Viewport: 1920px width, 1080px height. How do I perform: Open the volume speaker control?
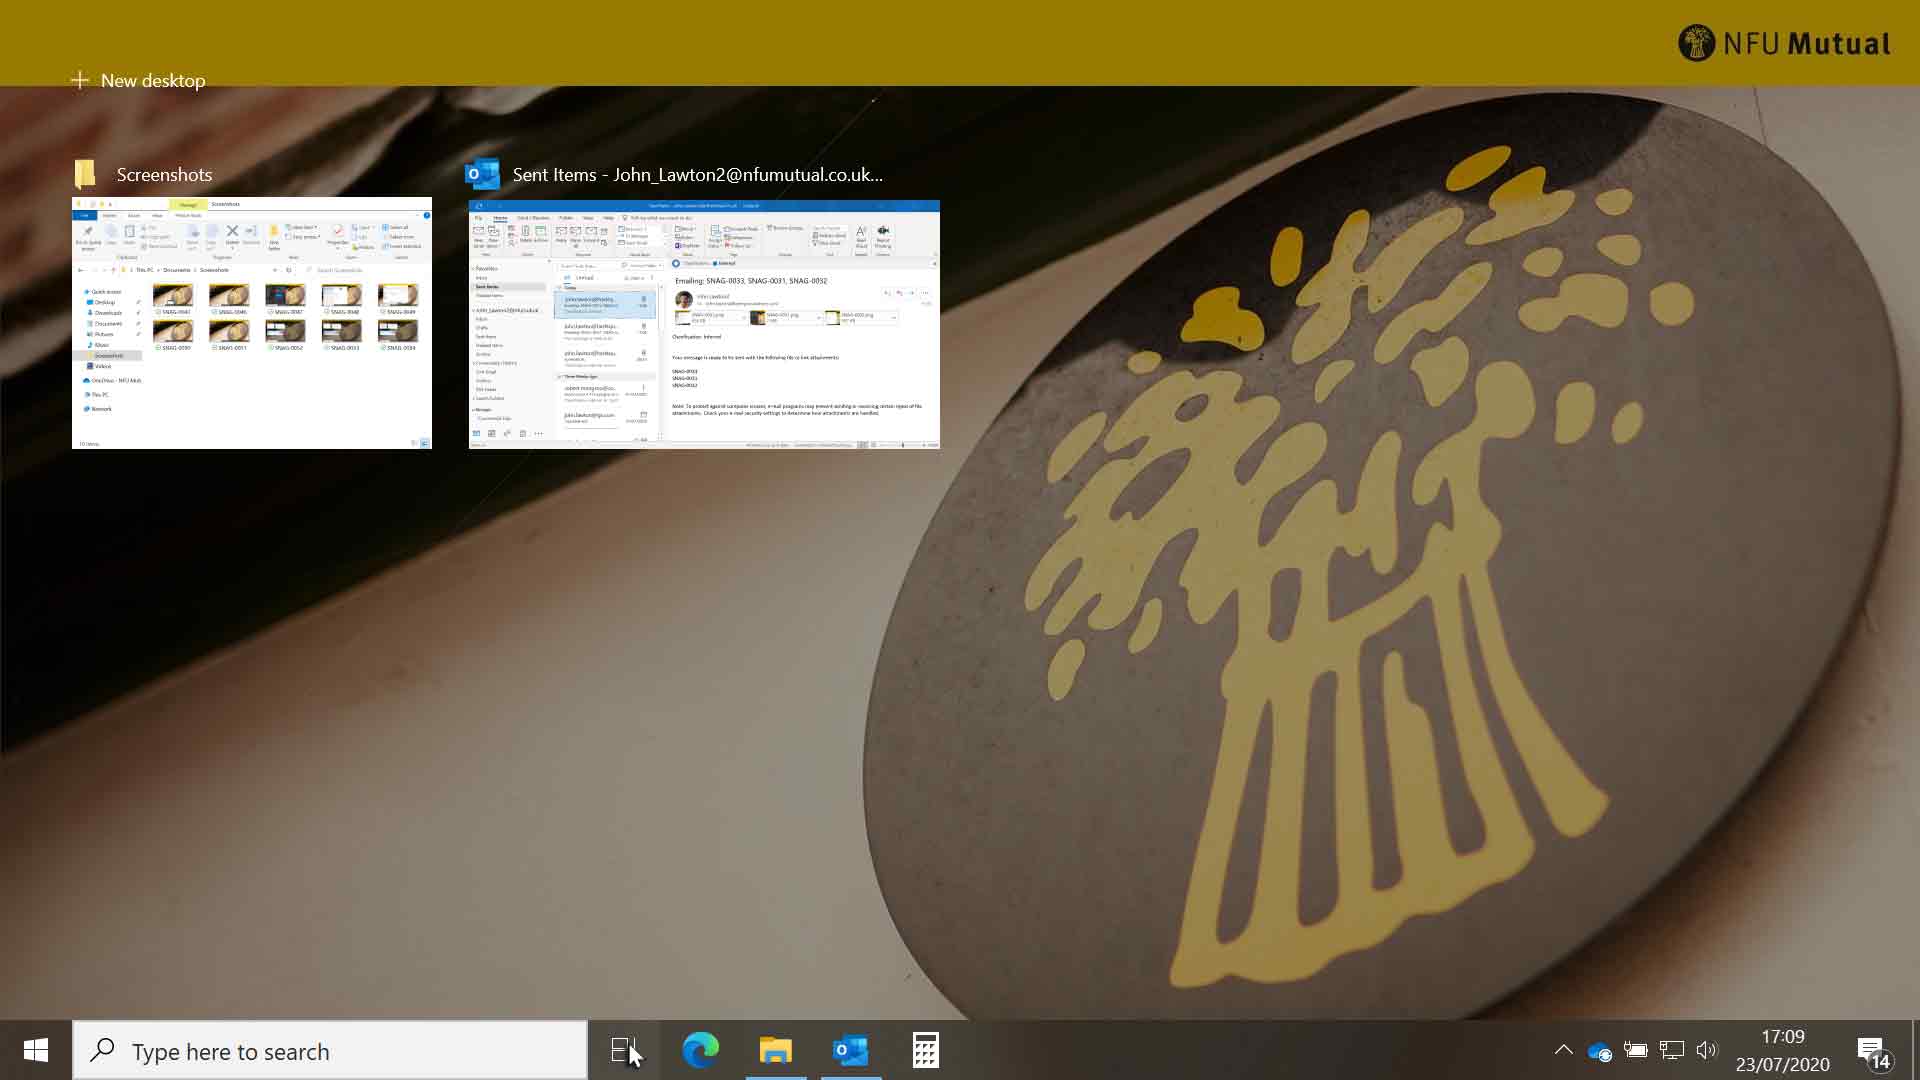[x=1706, y=1050]
